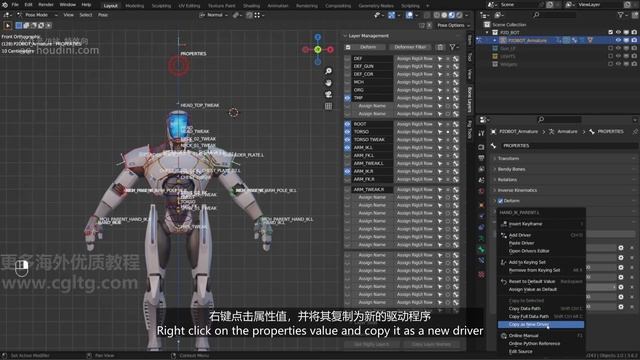Open the Bone Layers sidebar tab
Viewport: 640px width, 360px height.
[470, 99]
